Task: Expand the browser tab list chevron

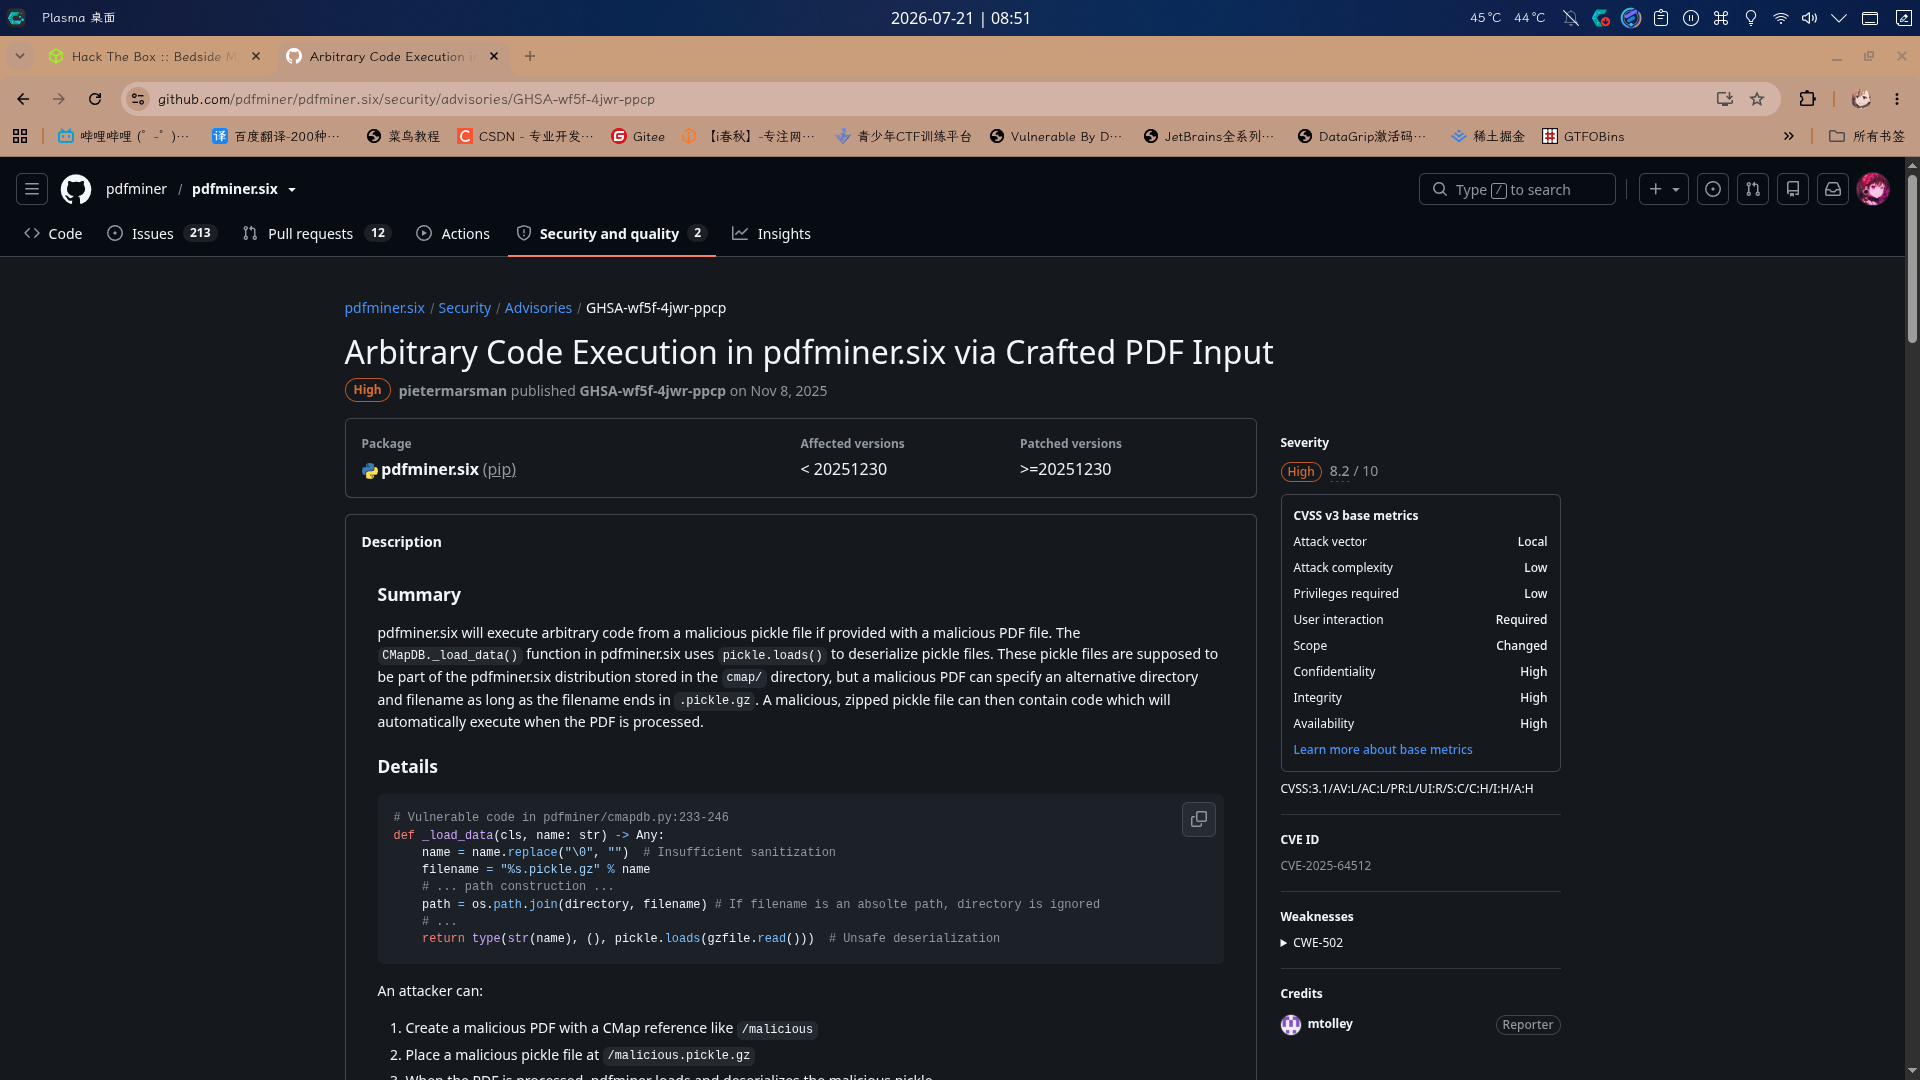Action: click(x=20, y=56)
